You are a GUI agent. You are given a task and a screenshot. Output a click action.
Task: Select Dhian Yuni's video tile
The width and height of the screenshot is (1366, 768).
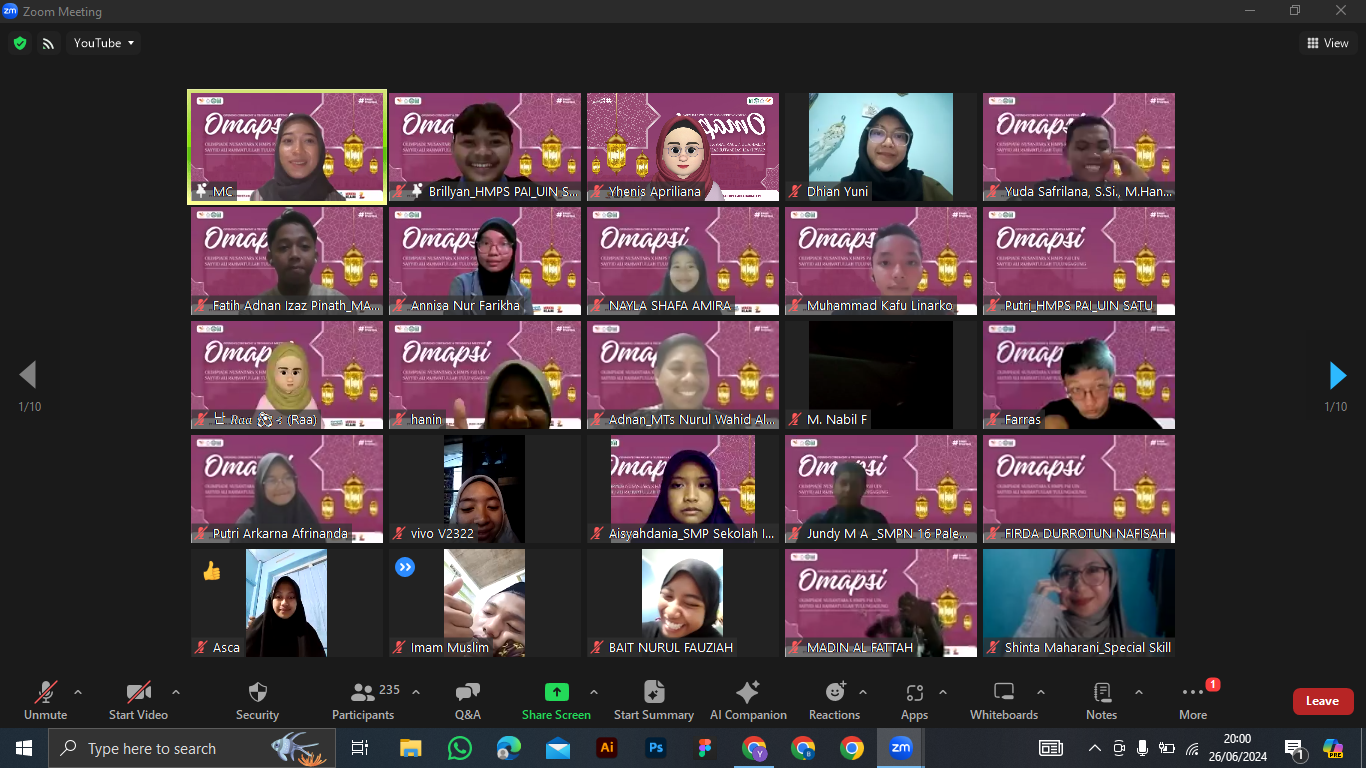(x=880, y=147)
